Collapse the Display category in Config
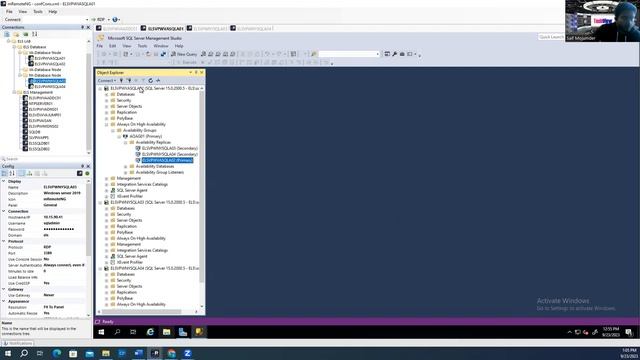 coord(4,181)
